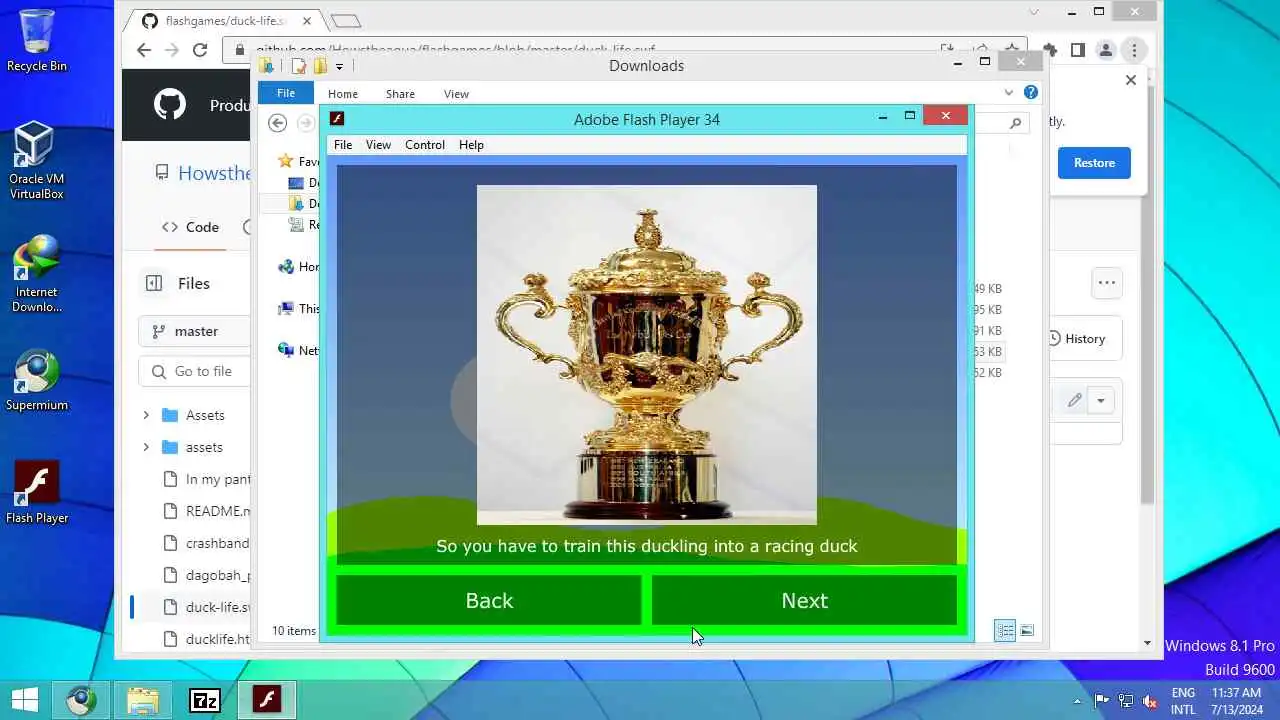The width and height of the screenshot is (1280, 720).
Task: Open File Explorer from the taskbar
Action: click(x=143, y=699)
